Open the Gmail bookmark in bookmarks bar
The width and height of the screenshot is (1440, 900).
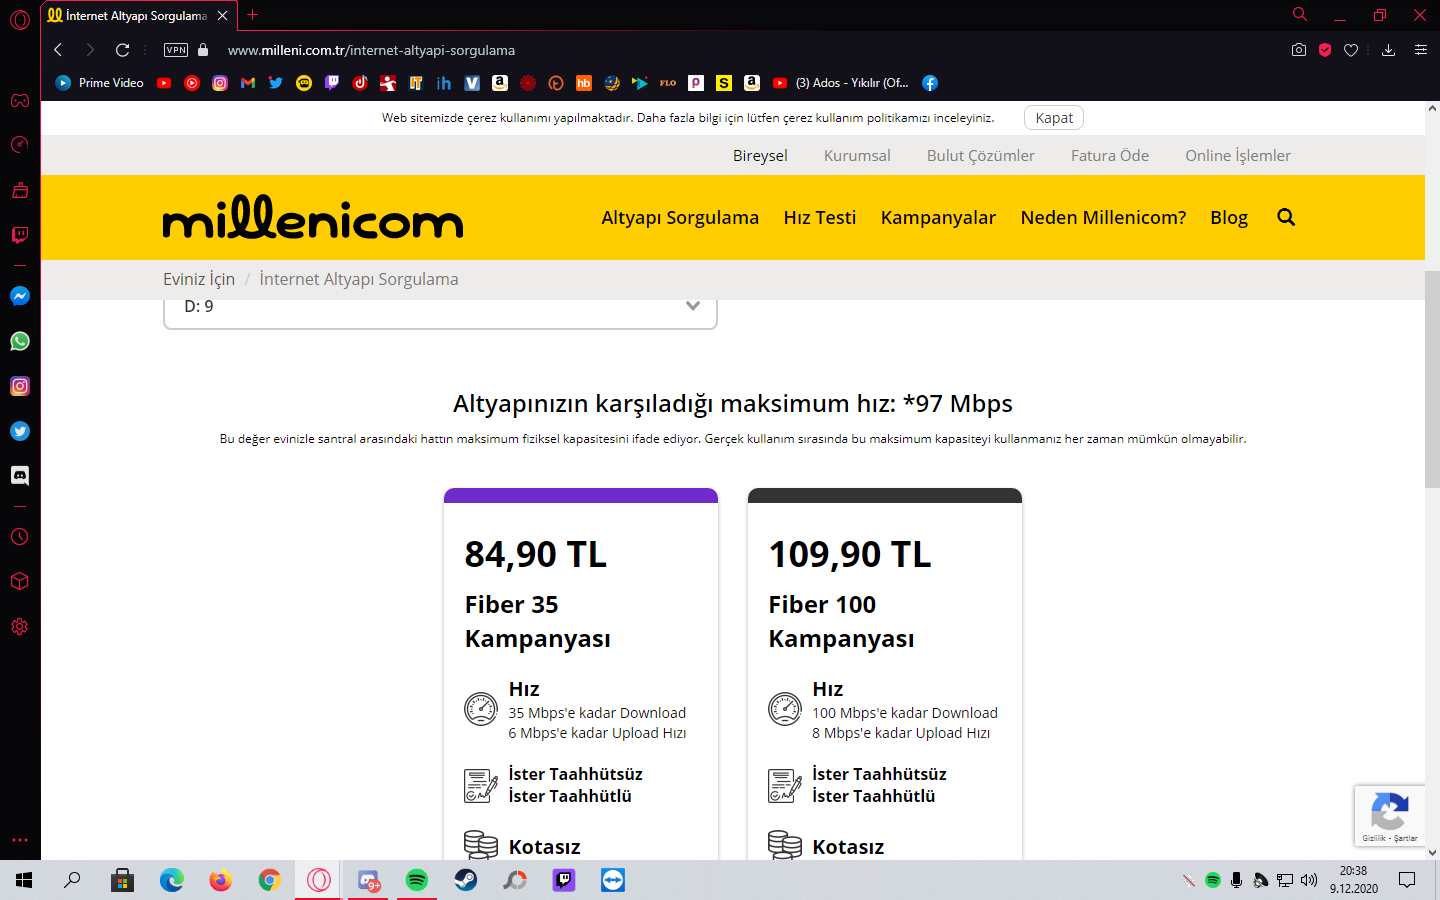tap(248, 83)
